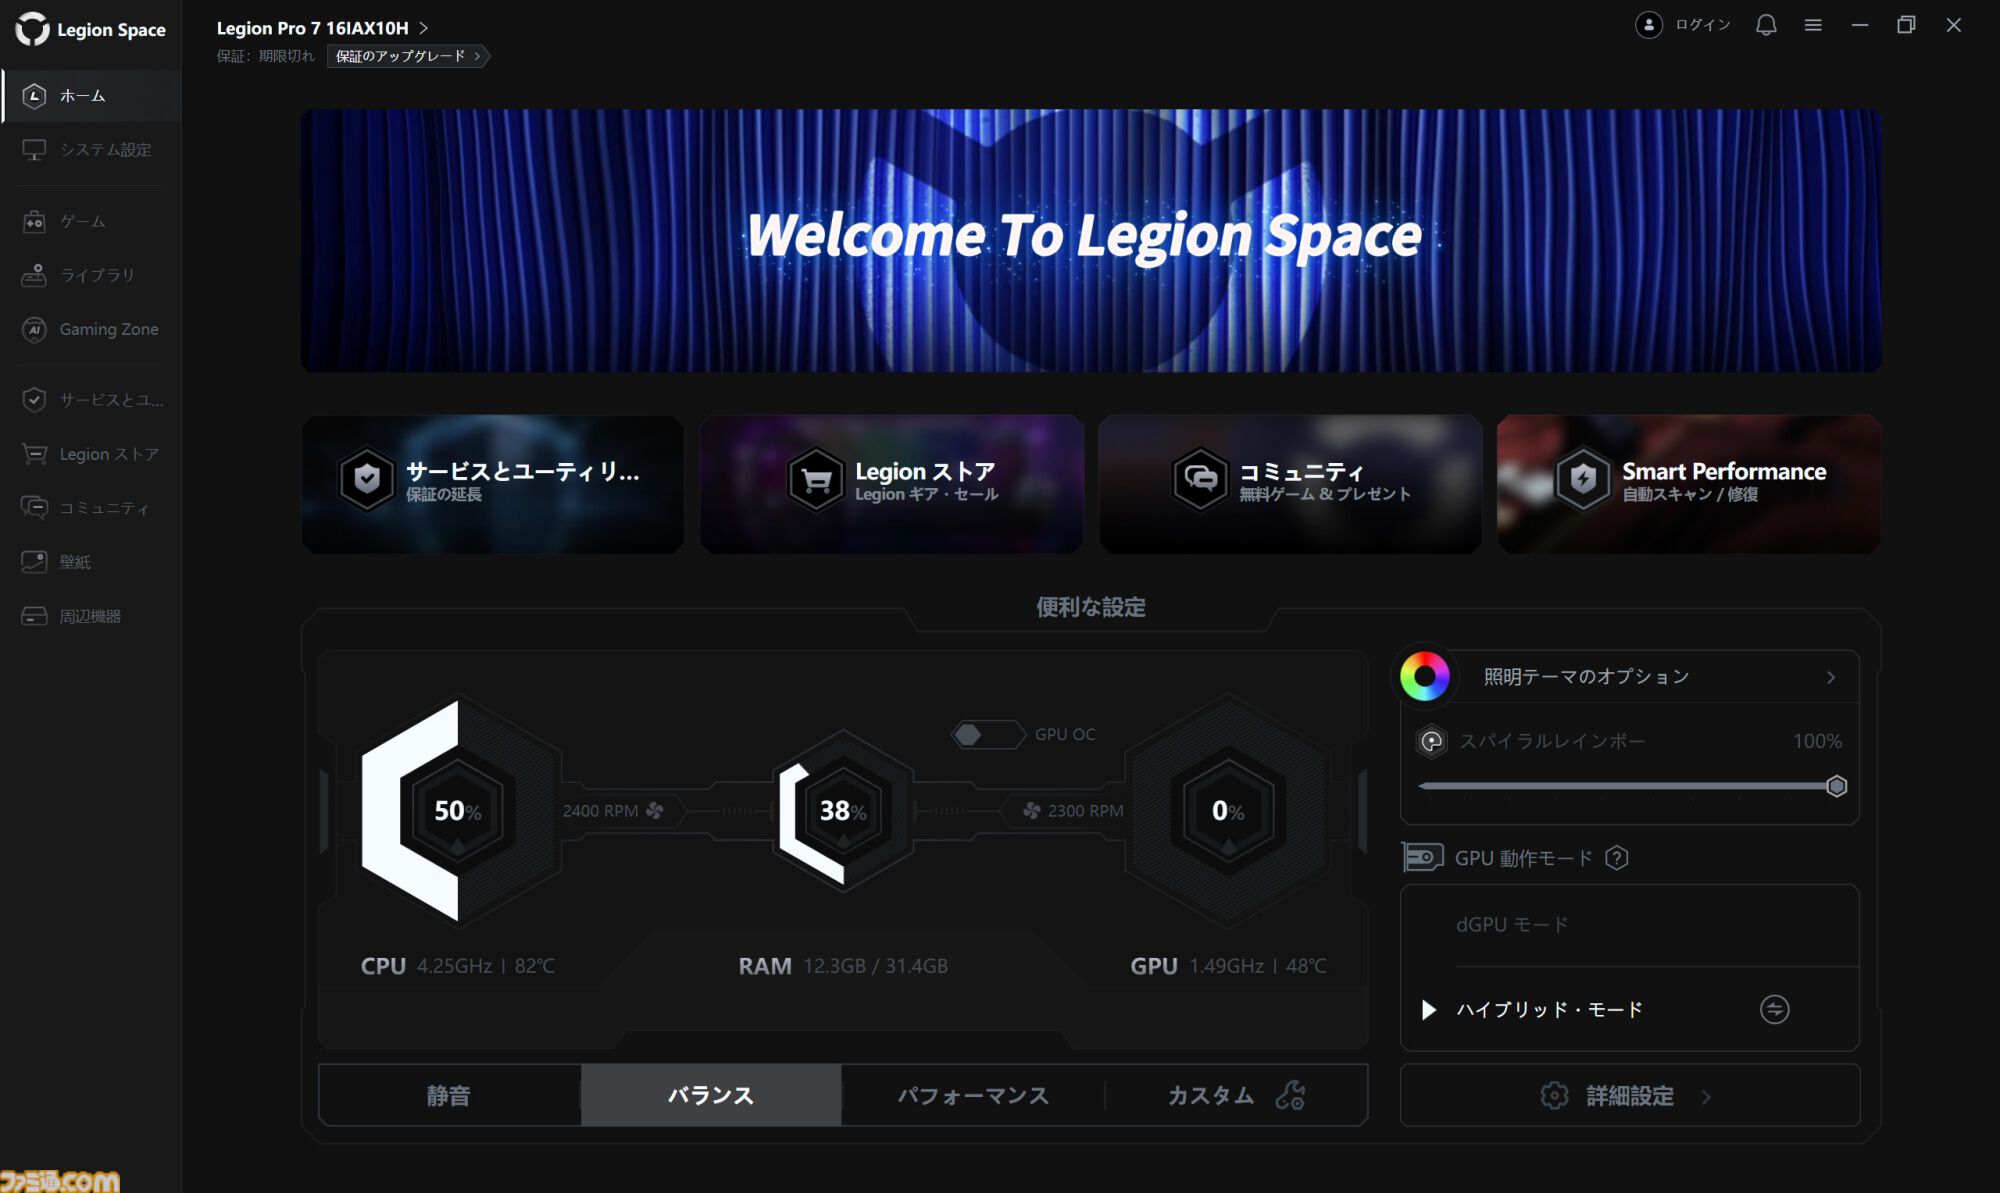Click the コミュニティ chat sidebar icon

pyautogui.click(x=34, y=508)
